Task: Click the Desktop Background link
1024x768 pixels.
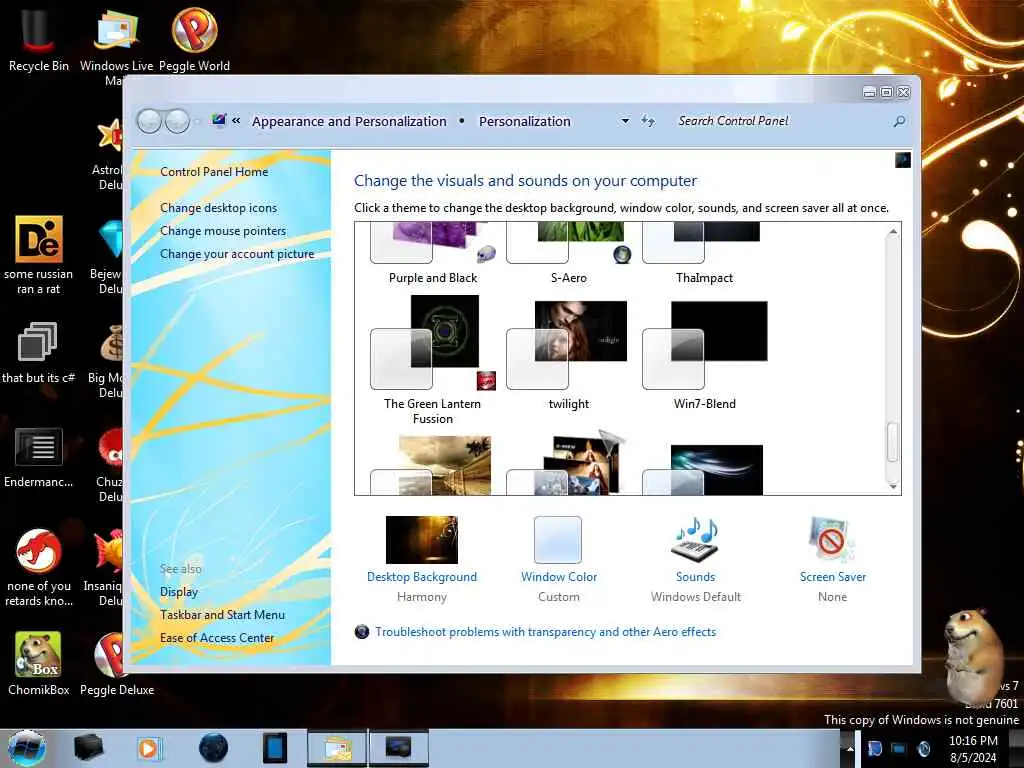Action: click(x=422, y=577)
